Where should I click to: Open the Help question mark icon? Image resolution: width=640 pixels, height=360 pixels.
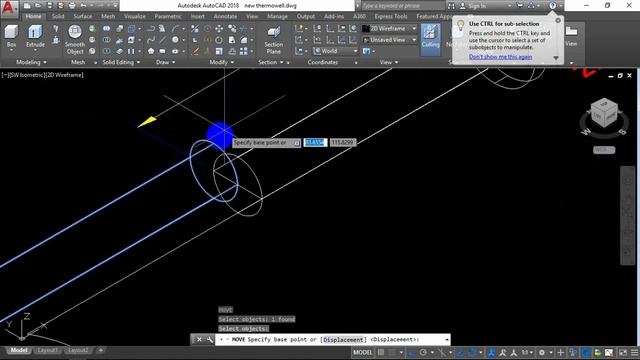pos(552,6)
